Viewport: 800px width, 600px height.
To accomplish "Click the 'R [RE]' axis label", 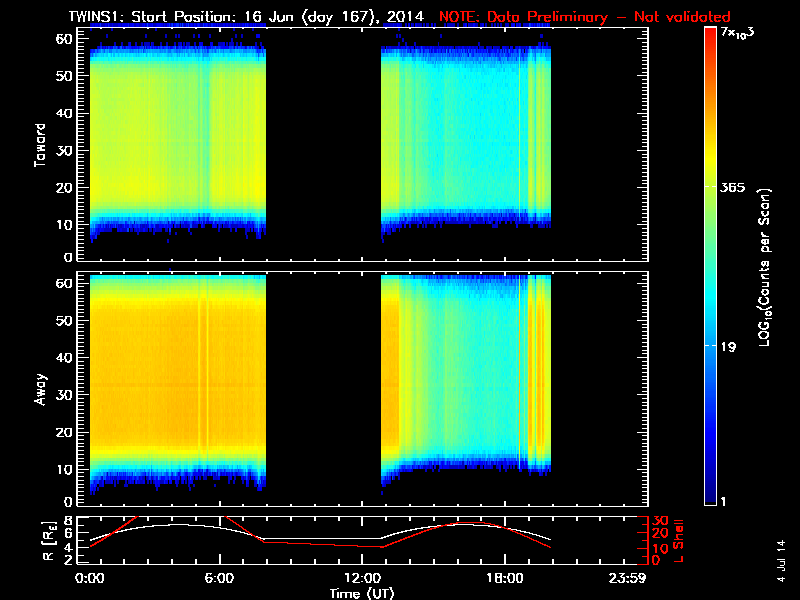I will tap(48, 541).
